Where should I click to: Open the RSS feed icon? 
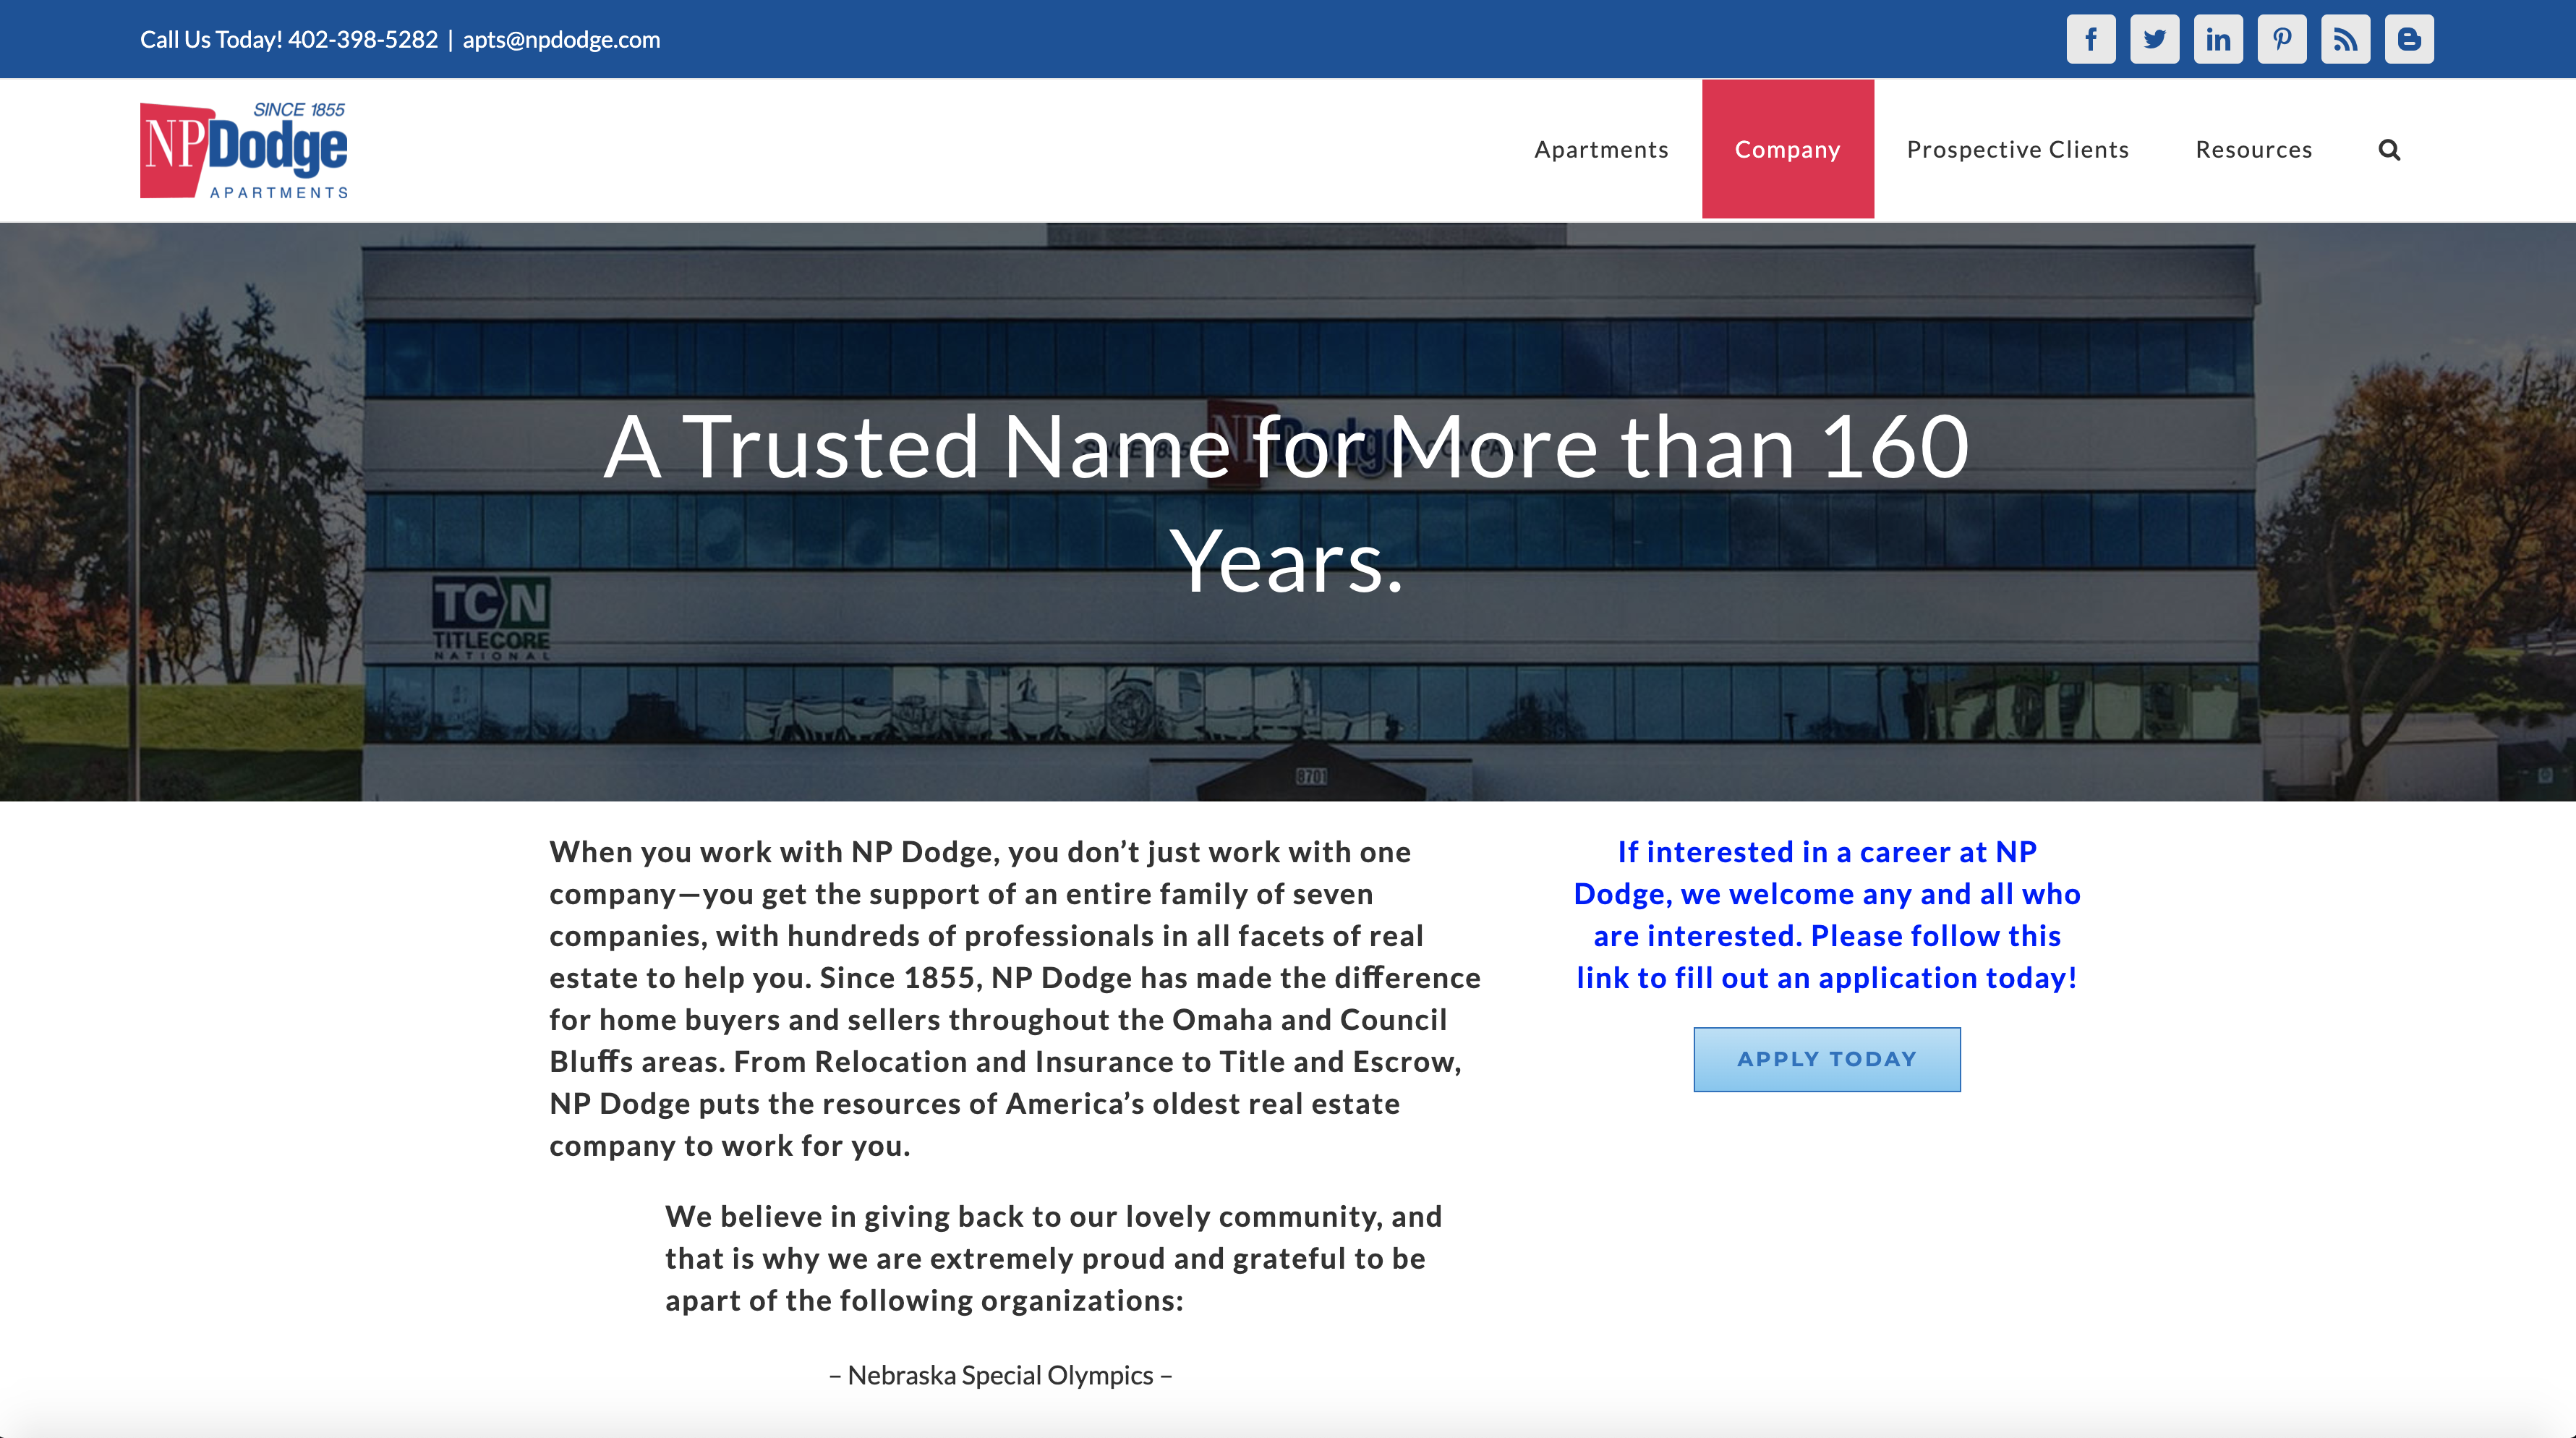(x=2345, y=39)
